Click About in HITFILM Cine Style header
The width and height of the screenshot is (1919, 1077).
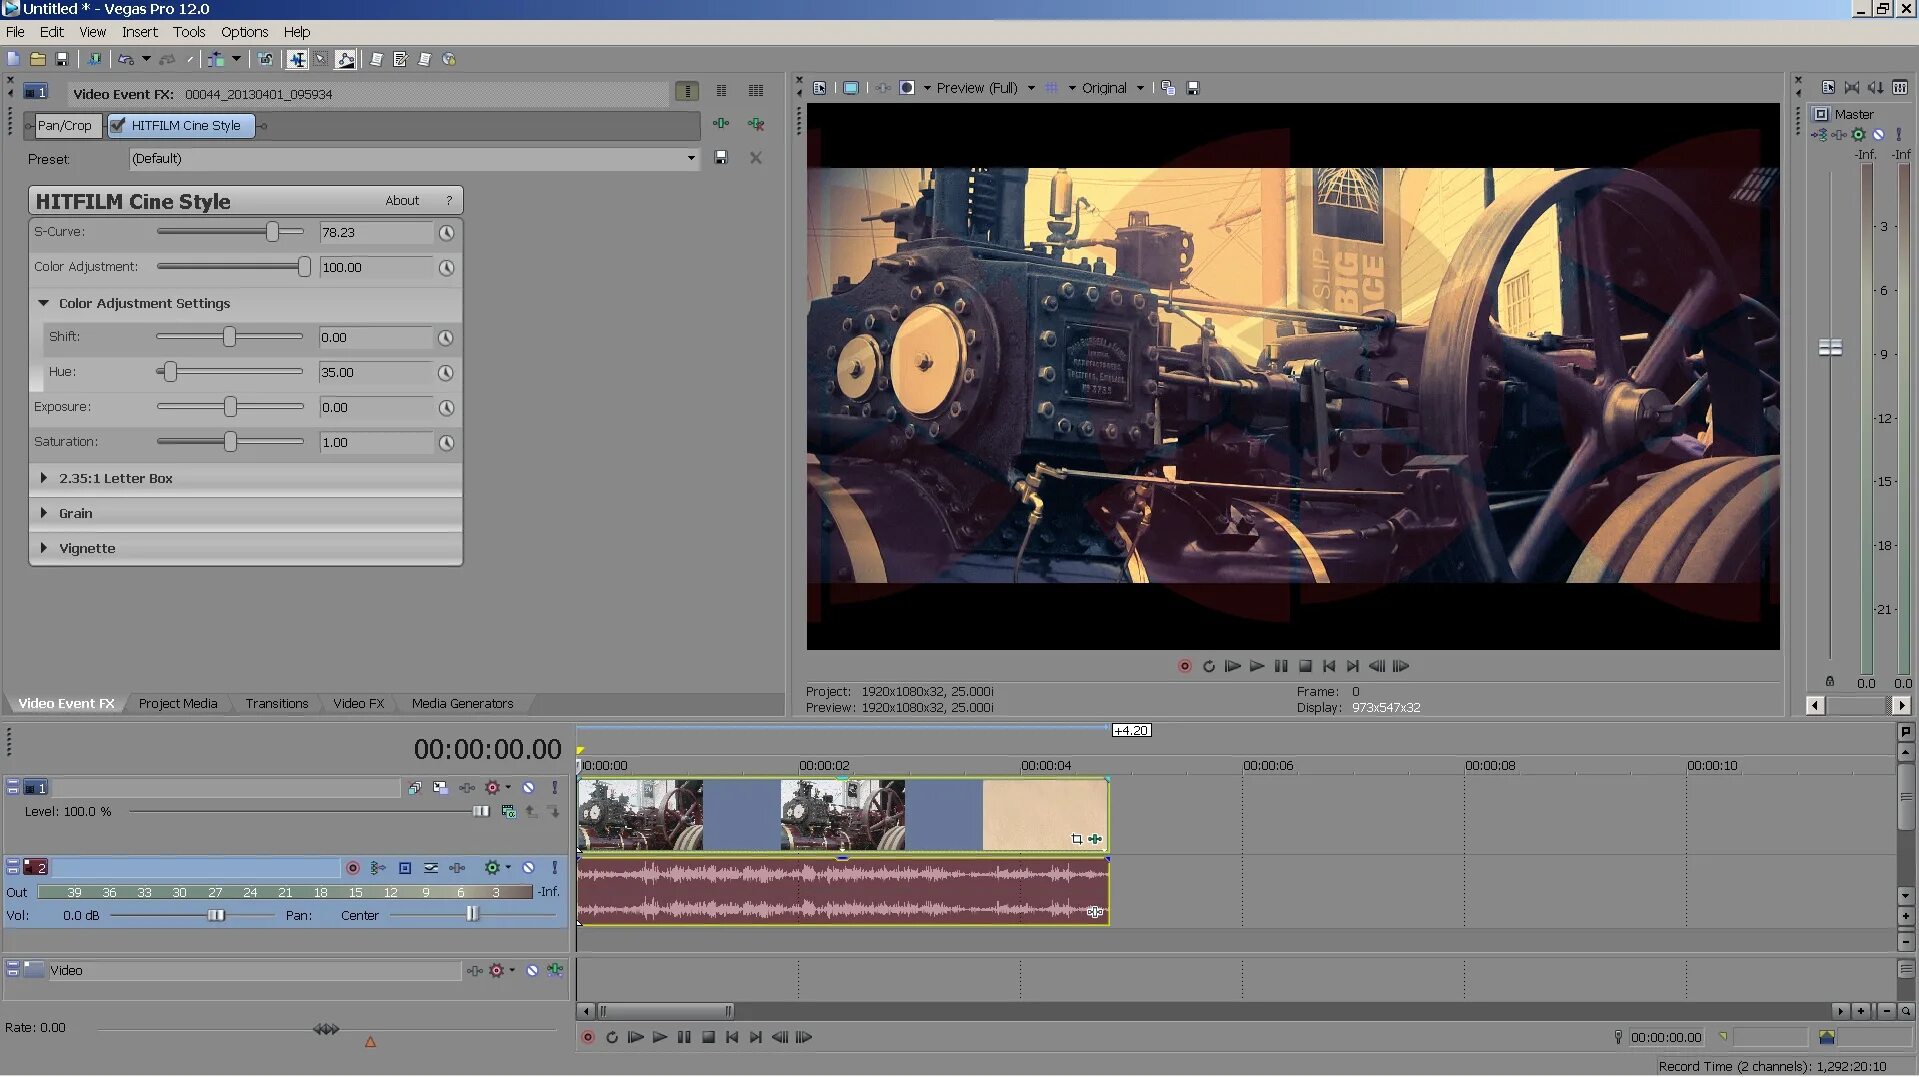[x=402, y=200]
